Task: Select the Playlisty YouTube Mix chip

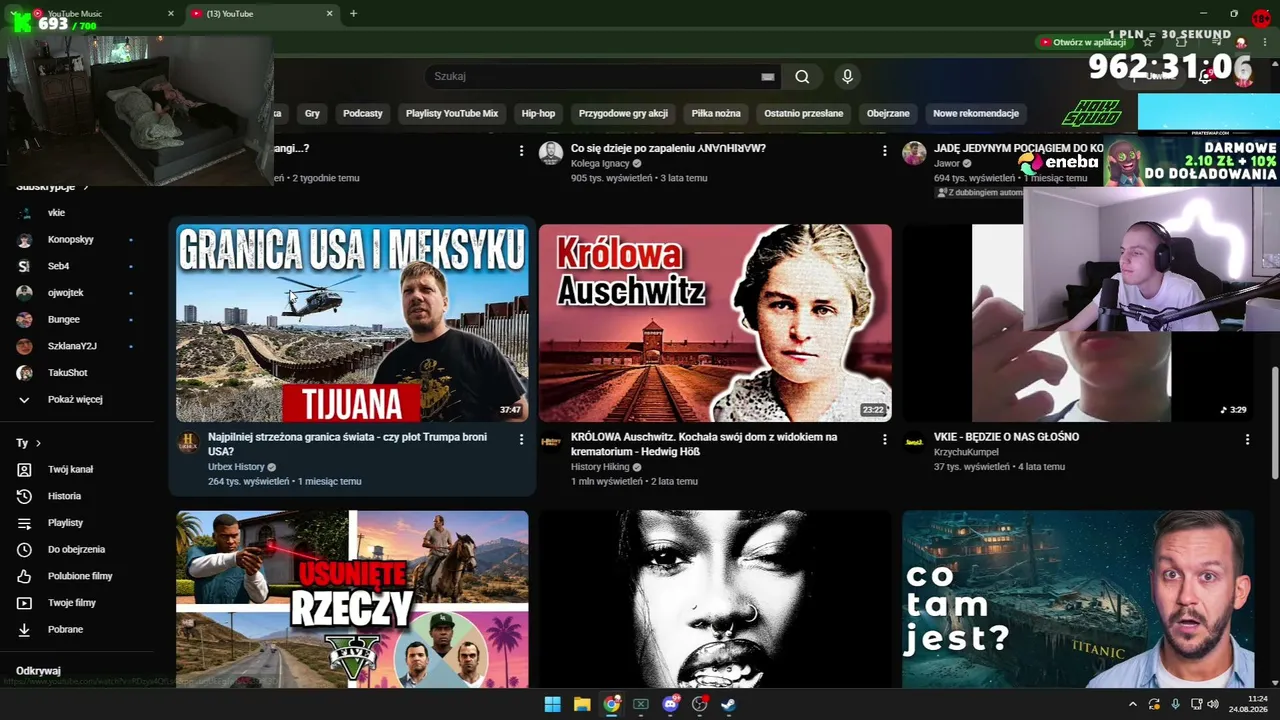Action: (x=452, y=113)
